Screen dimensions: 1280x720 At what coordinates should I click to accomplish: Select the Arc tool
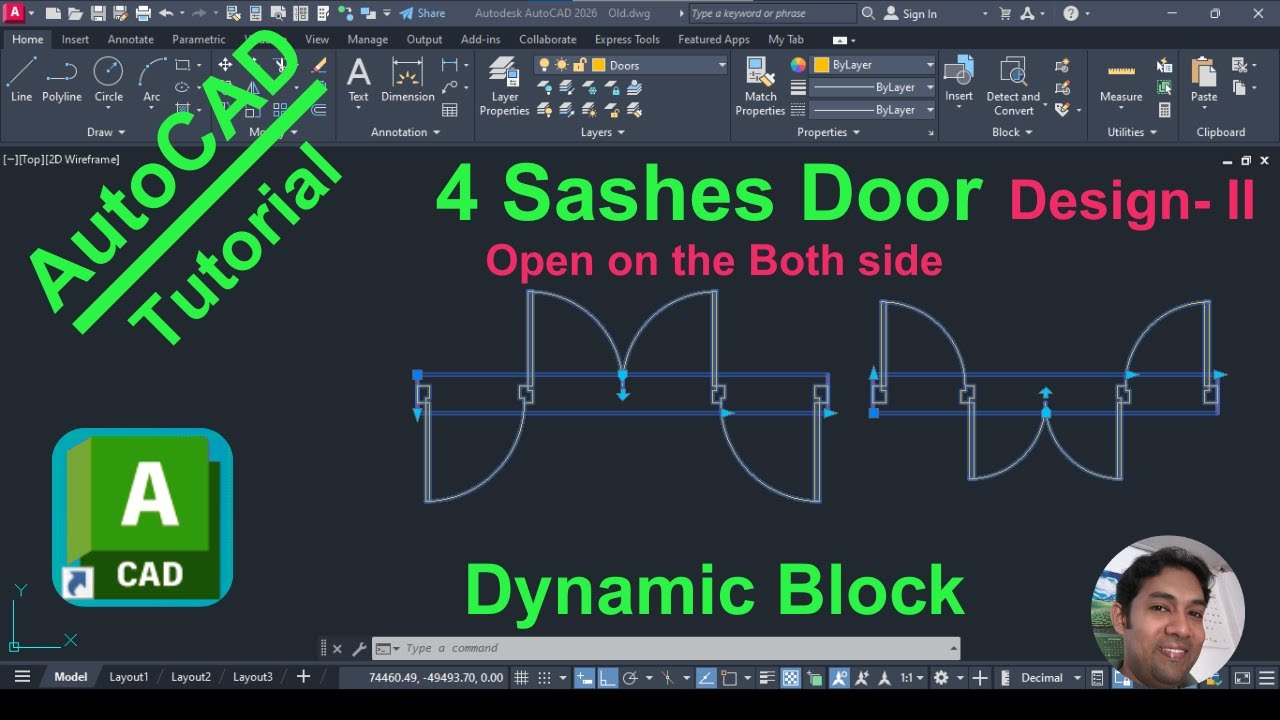point(151,80)
